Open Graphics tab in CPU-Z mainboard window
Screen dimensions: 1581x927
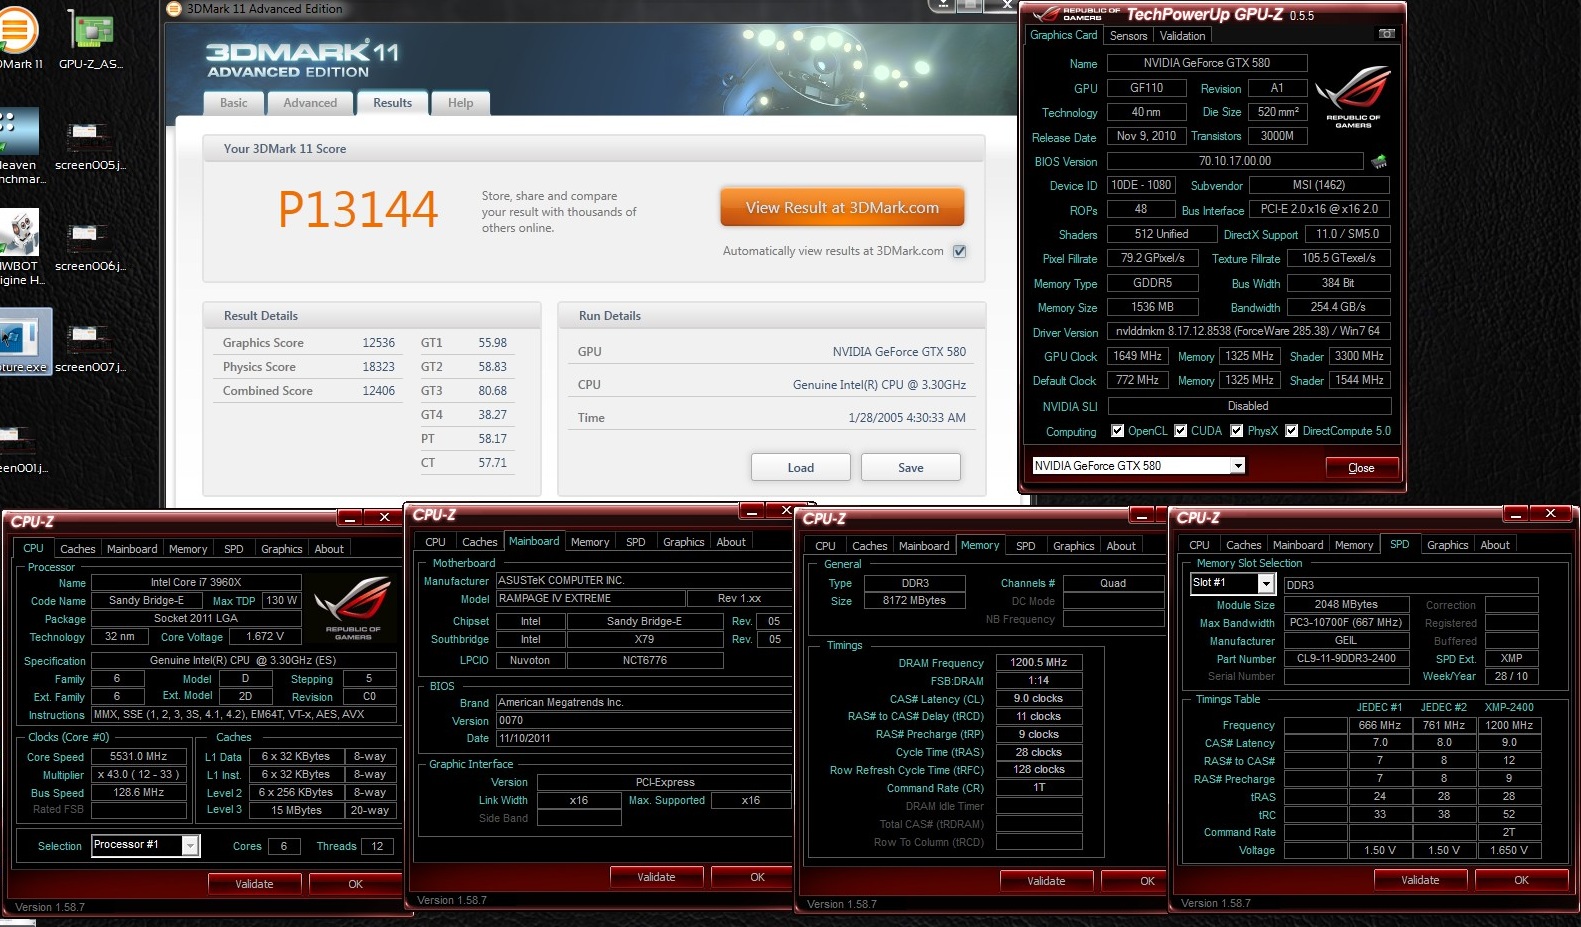click(684, 542)
